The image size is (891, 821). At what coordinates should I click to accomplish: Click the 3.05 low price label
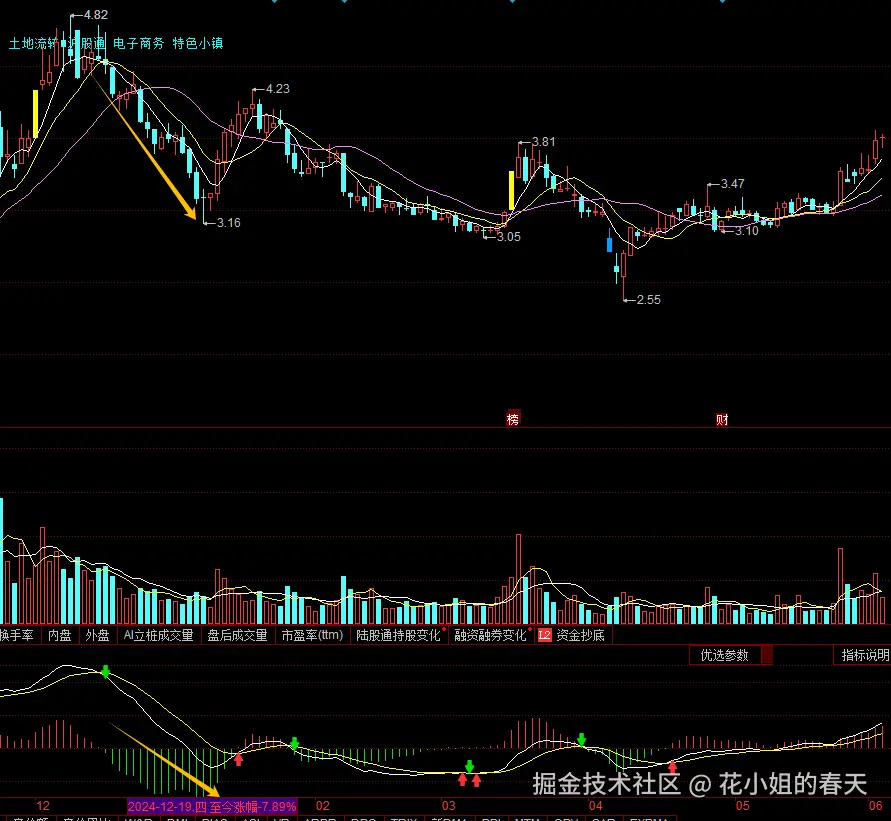(509, 237)
